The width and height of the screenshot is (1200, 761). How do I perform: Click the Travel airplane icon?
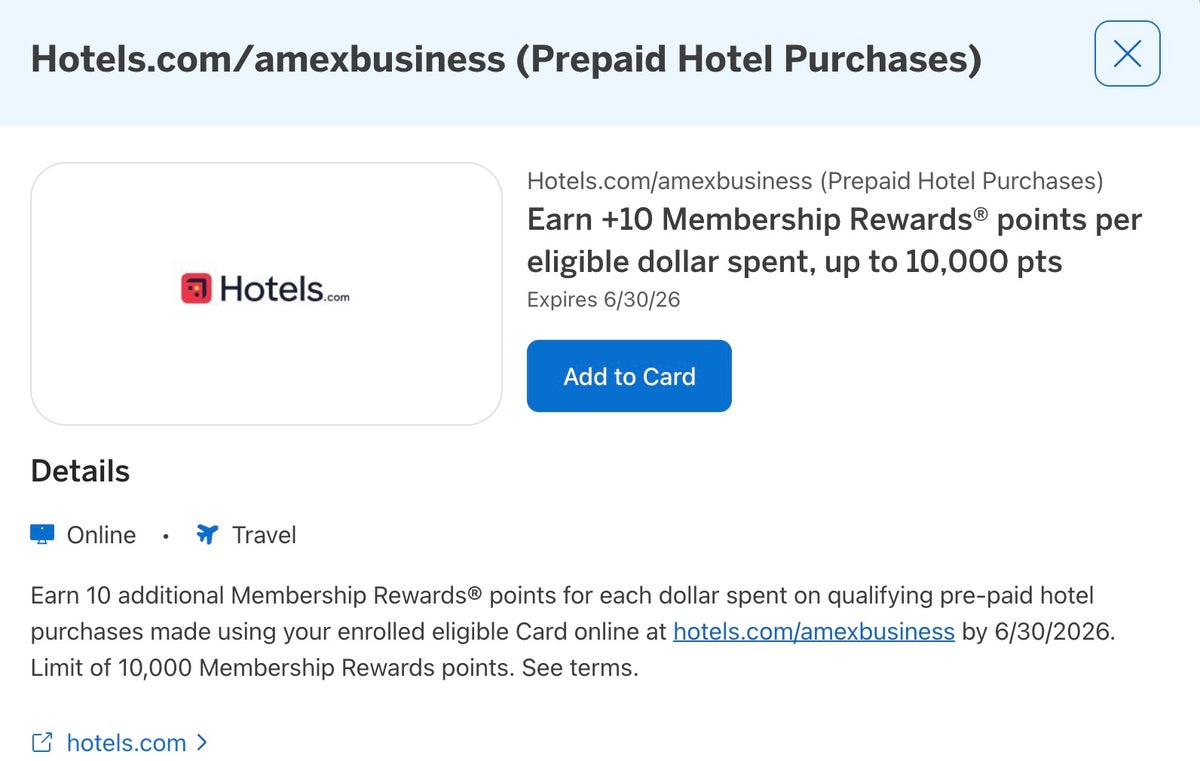(207, 535)
